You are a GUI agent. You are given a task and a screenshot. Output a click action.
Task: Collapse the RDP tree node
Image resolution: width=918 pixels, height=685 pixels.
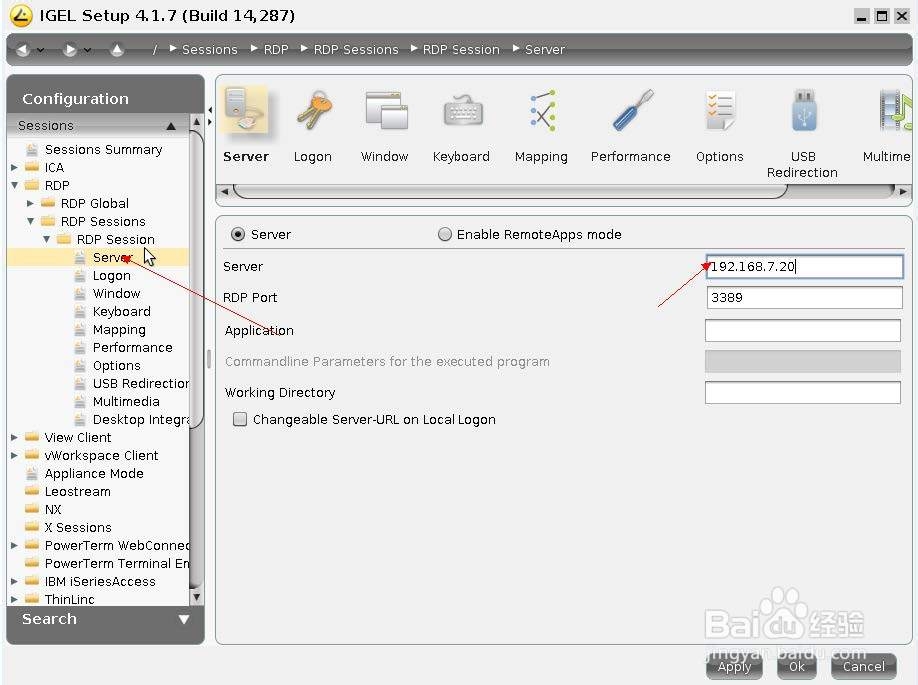click(x=15, y=186)
